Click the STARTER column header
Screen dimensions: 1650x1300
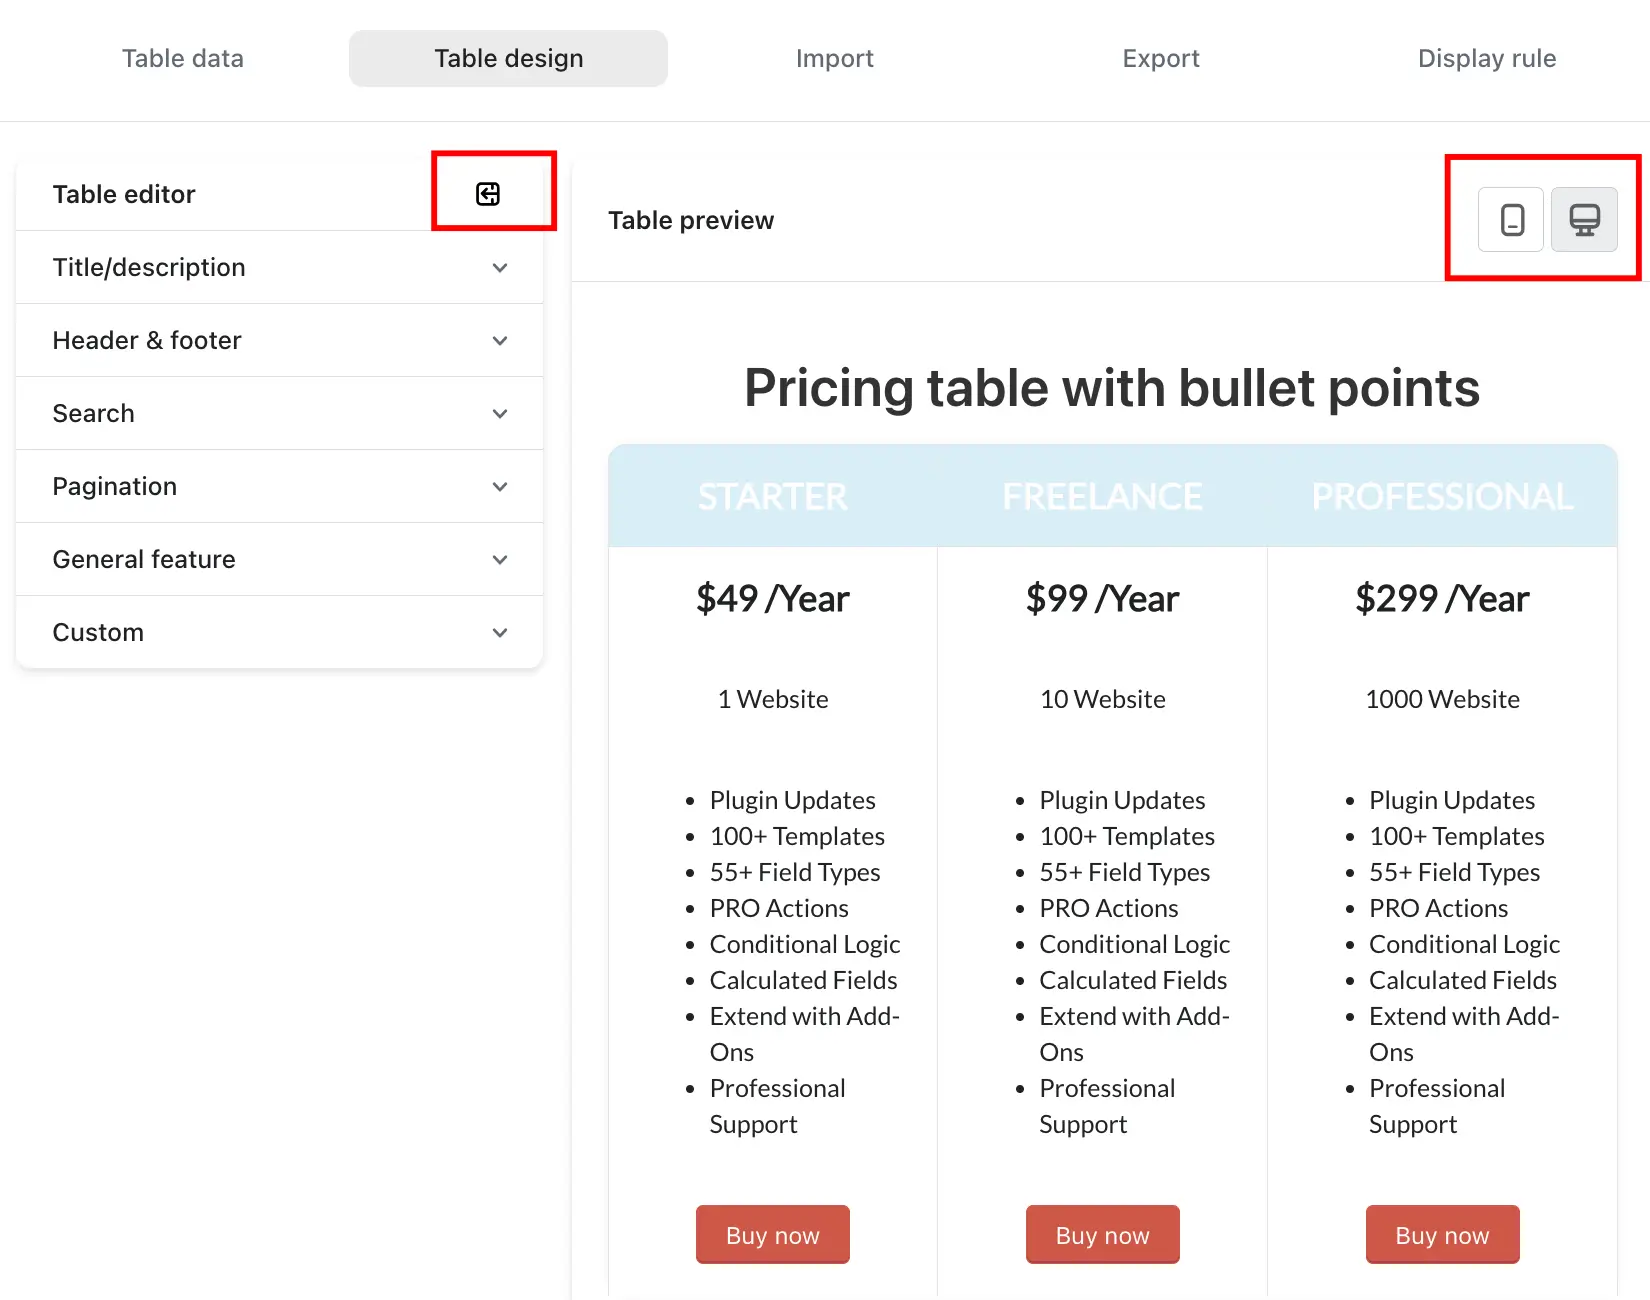(773, 496)
